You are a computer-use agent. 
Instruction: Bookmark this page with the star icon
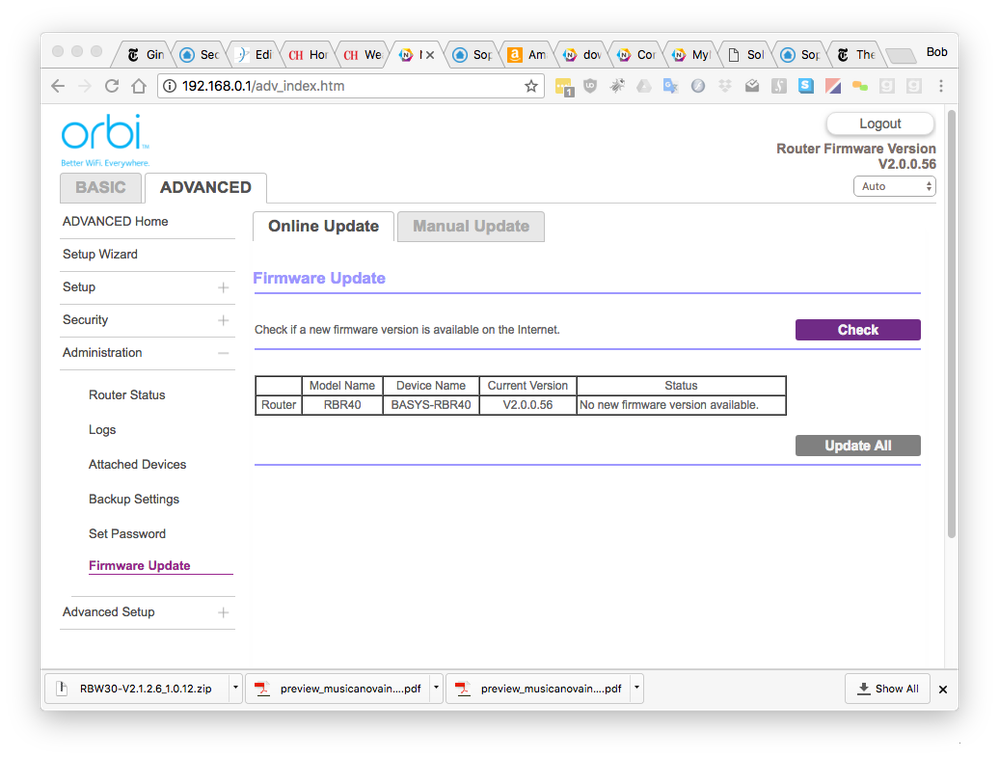tap(531, 86)
